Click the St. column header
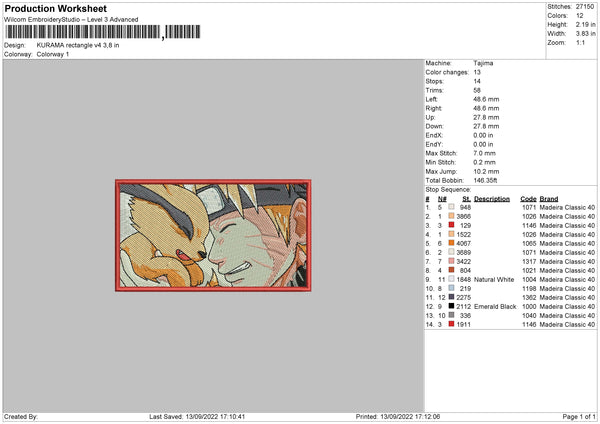 (x=466, y=199)
